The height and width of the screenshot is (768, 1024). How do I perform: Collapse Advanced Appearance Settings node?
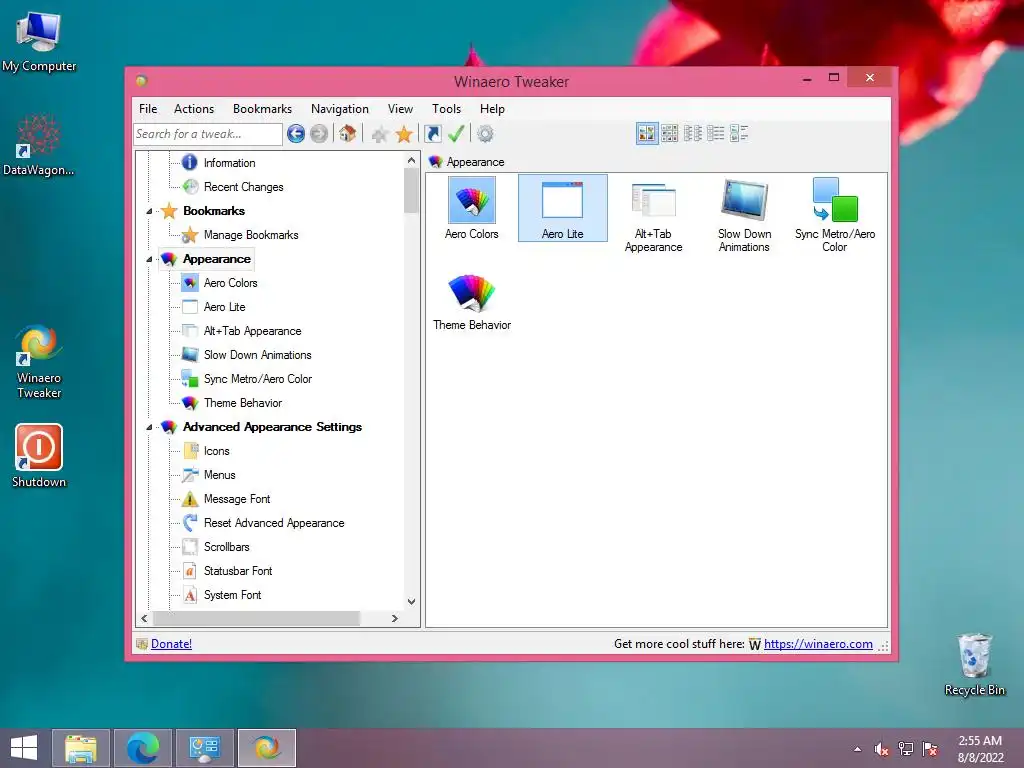click(150, 427)
